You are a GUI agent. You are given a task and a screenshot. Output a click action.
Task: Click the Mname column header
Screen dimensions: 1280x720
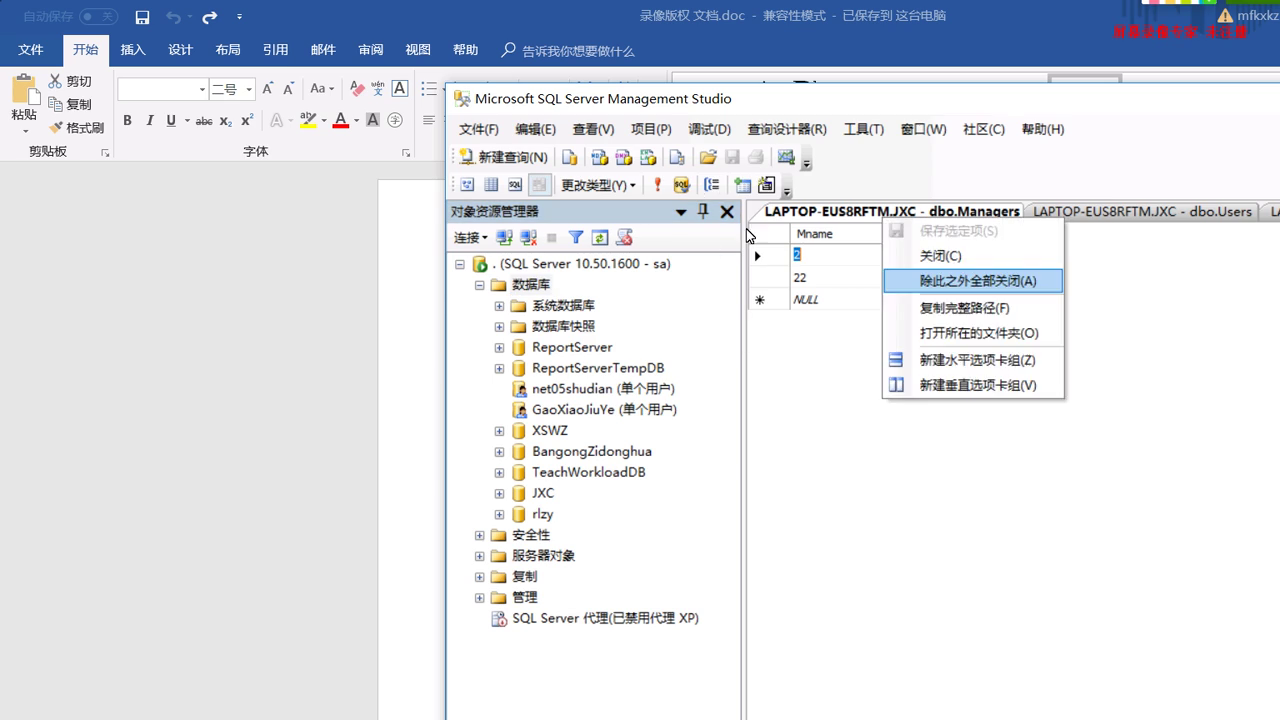(836, 234)
